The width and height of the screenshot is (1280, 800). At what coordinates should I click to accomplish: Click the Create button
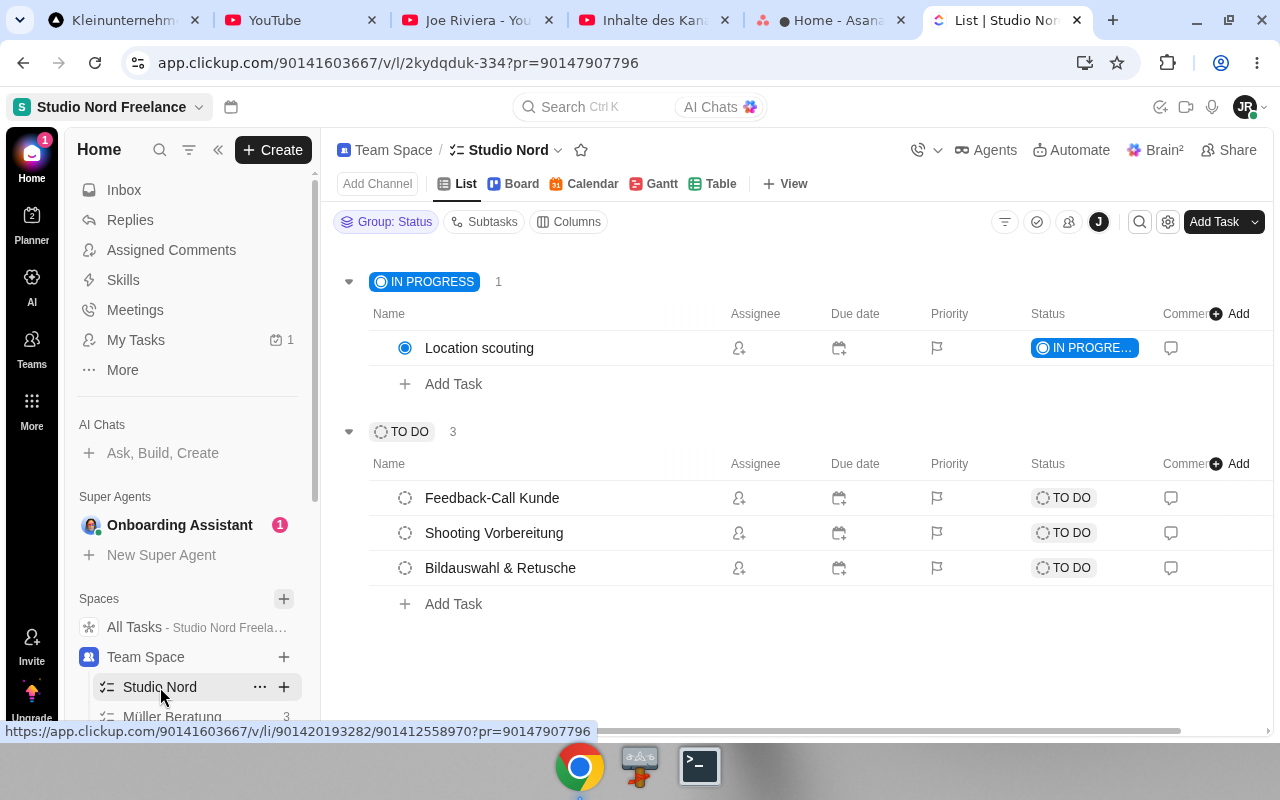click(x=273, y=150)
